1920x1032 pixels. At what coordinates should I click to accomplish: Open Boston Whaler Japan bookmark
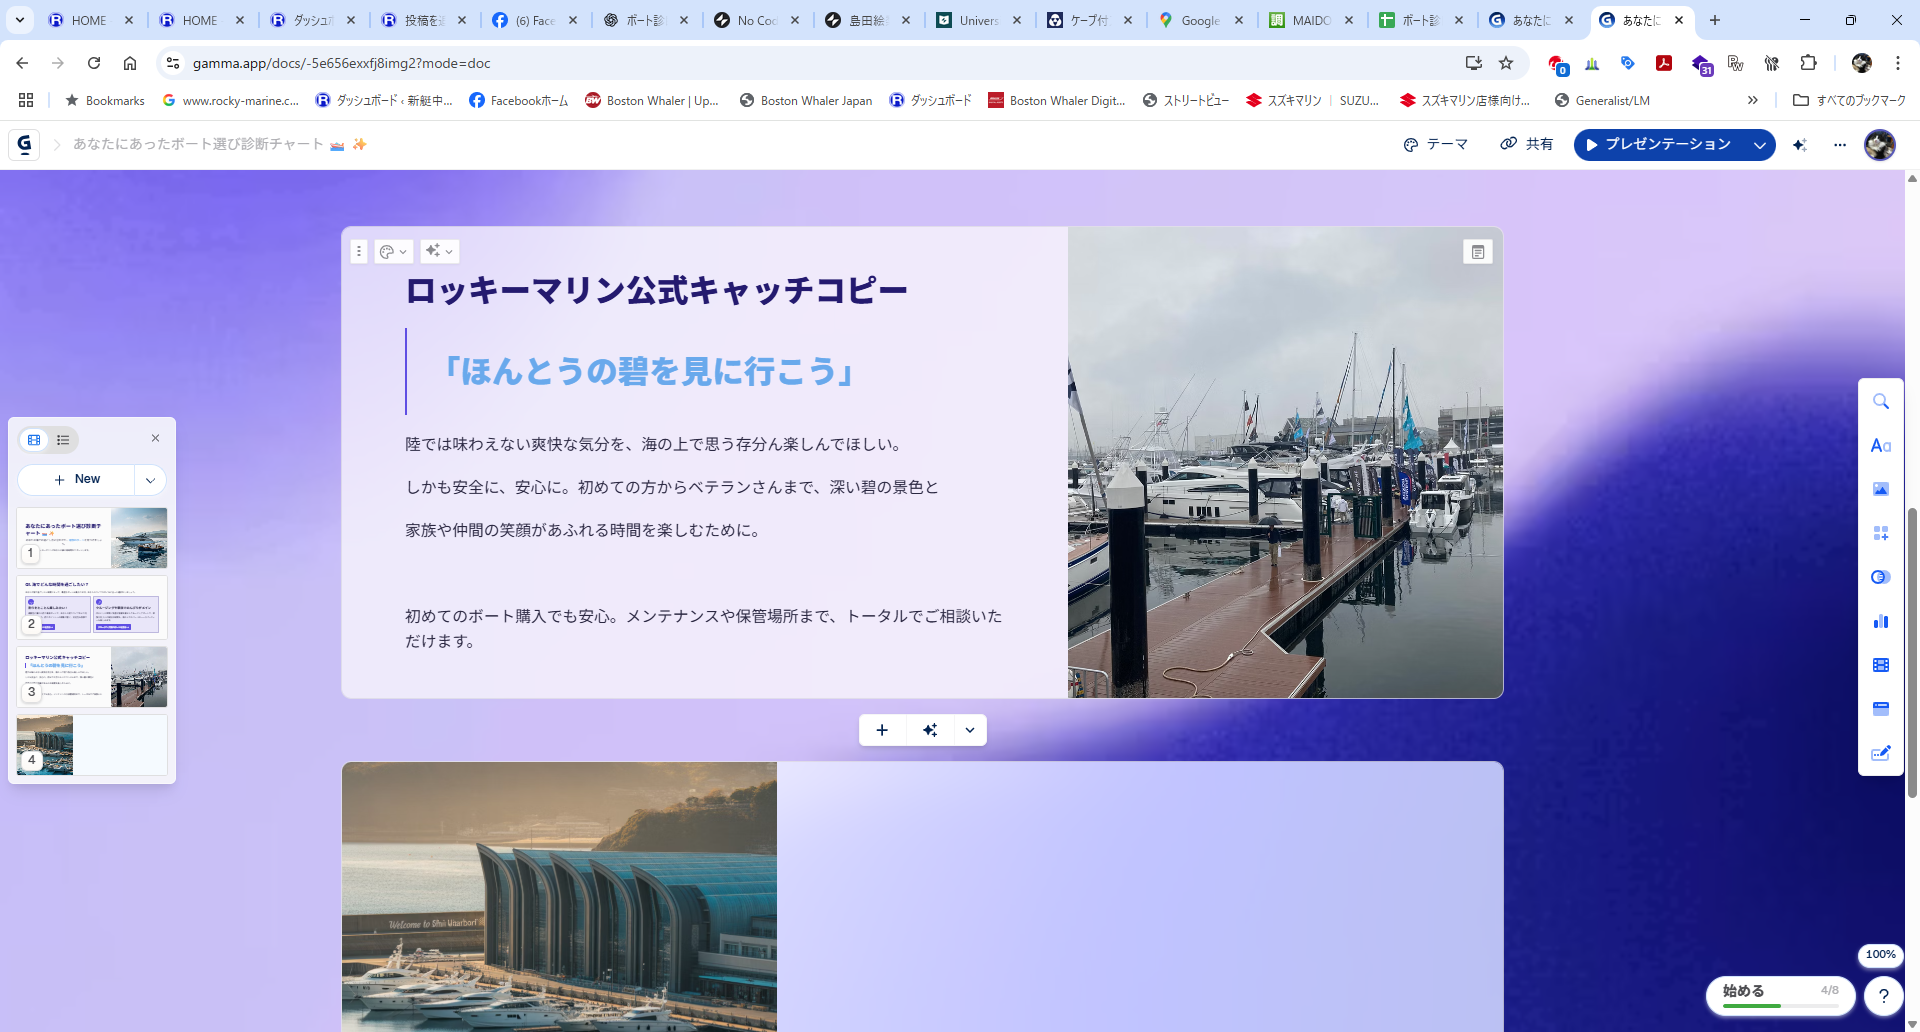tap(806, 100)
